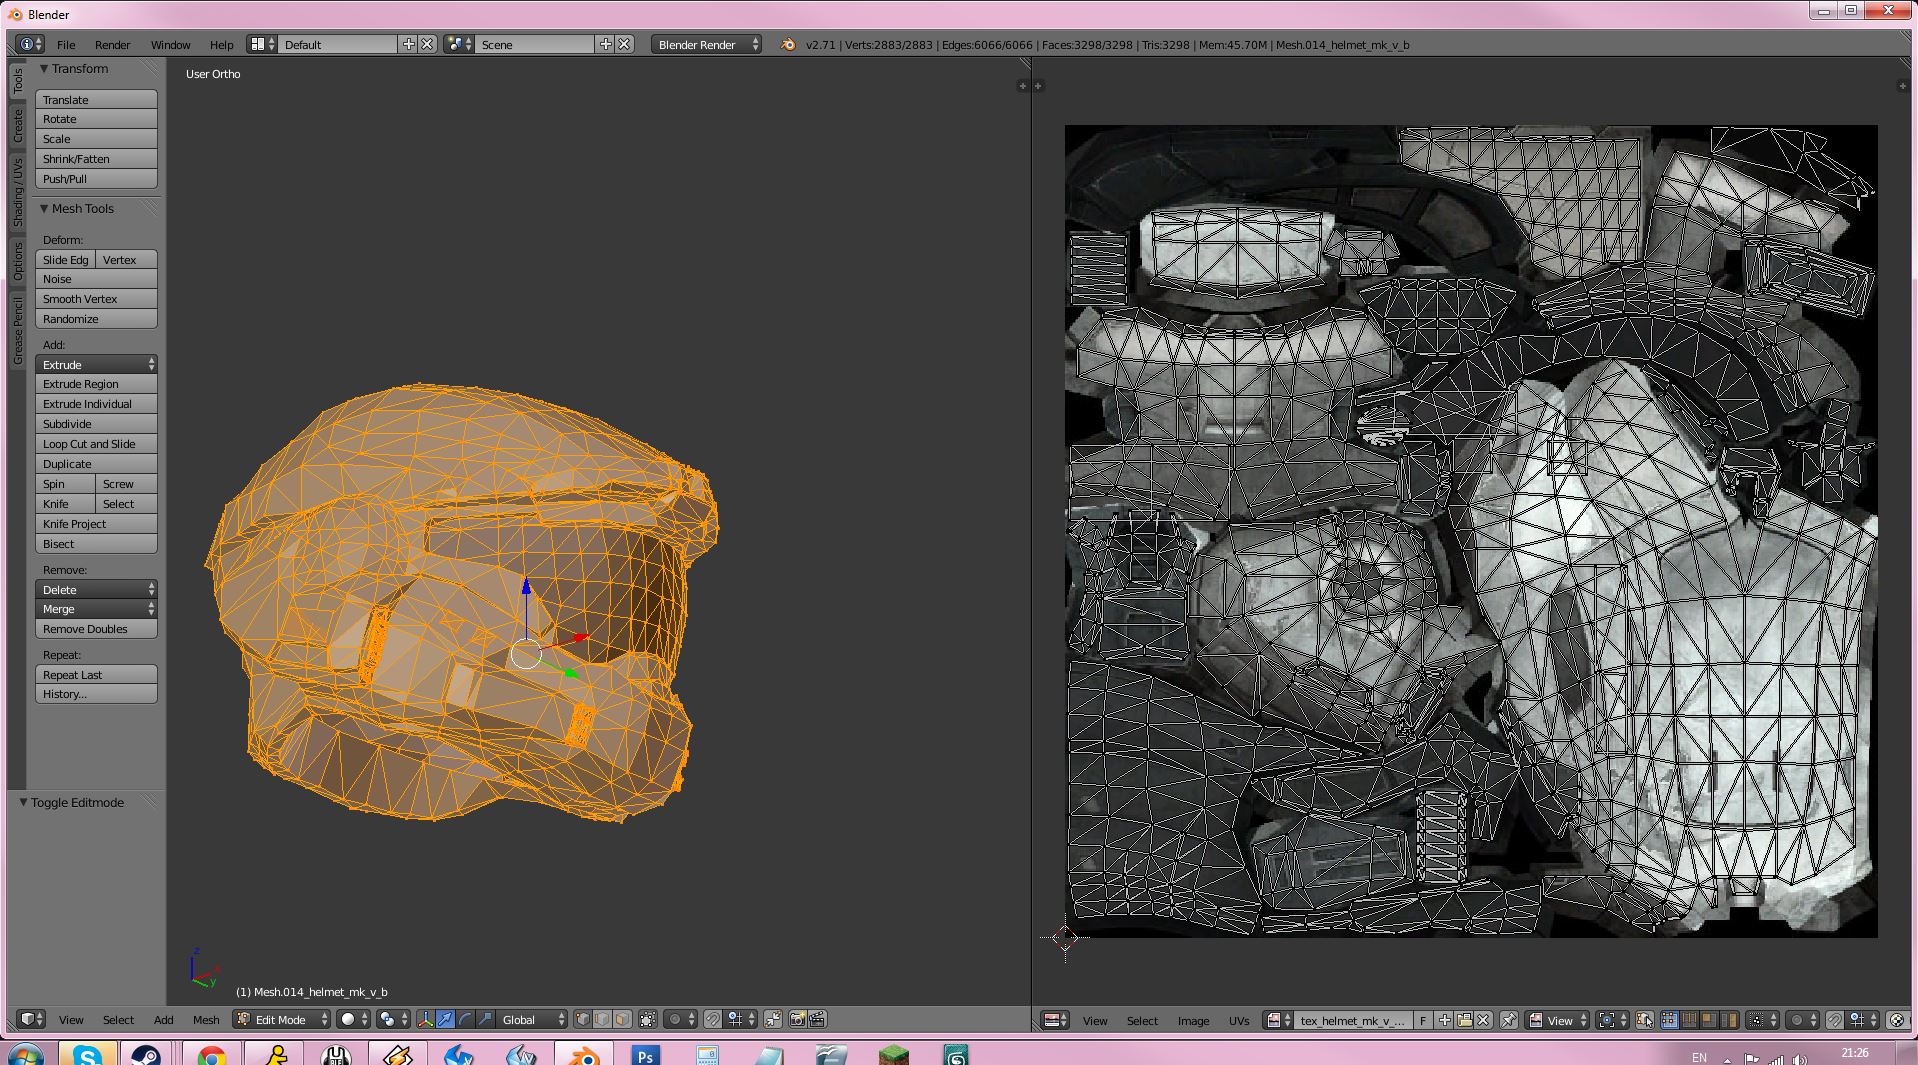Toggle pin image icon in UV editor
Screen dimensions: 1918x1065
pos(1508,1020)
